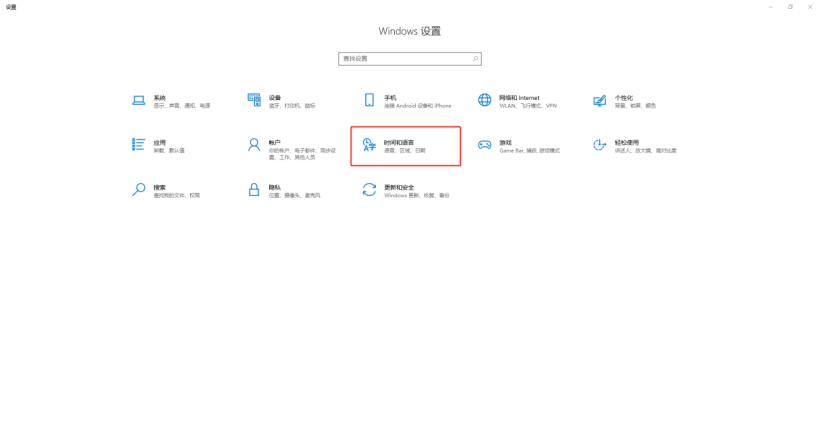Restore down the 设置 window
The image size is (820, 445).
pyautogui.click(x=790, y=7)
